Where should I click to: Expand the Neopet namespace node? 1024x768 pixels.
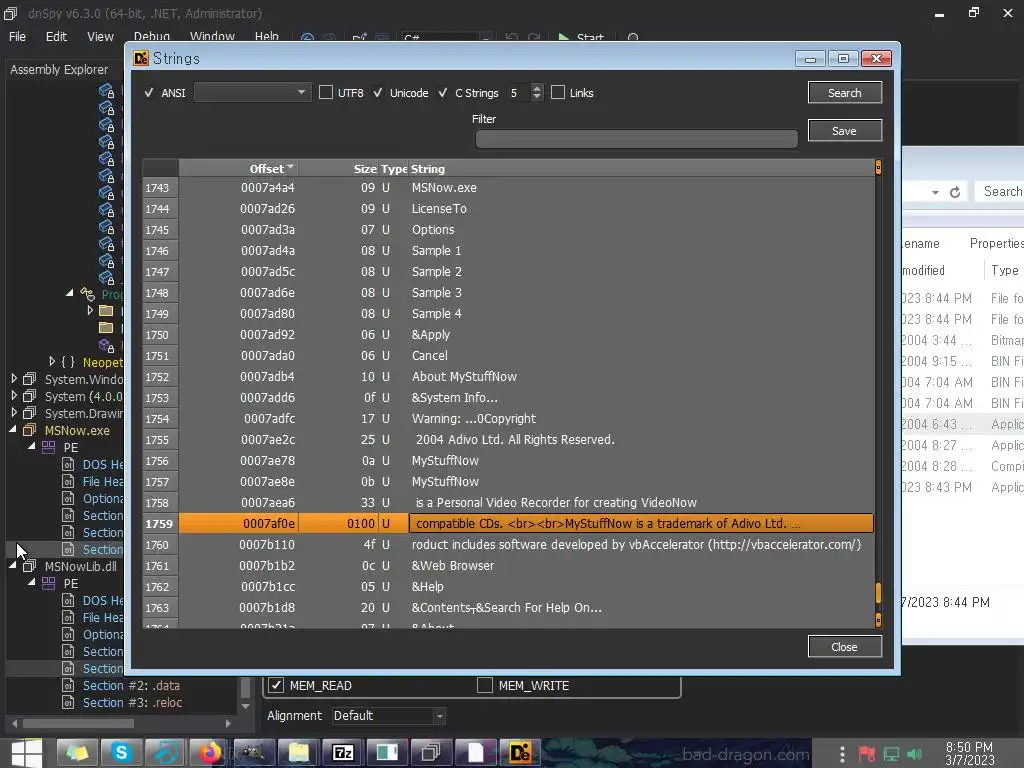coord(52,360)
